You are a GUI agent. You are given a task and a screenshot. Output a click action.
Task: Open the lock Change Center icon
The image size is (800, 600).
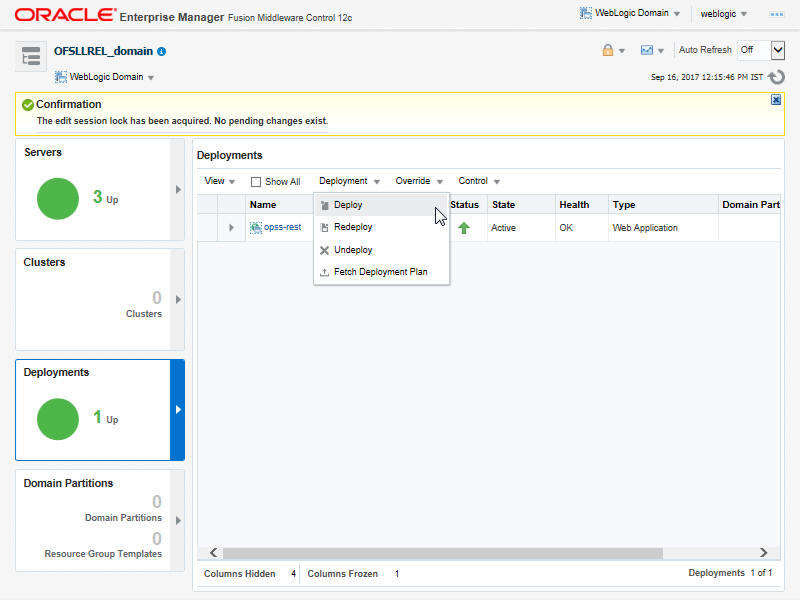607,50
